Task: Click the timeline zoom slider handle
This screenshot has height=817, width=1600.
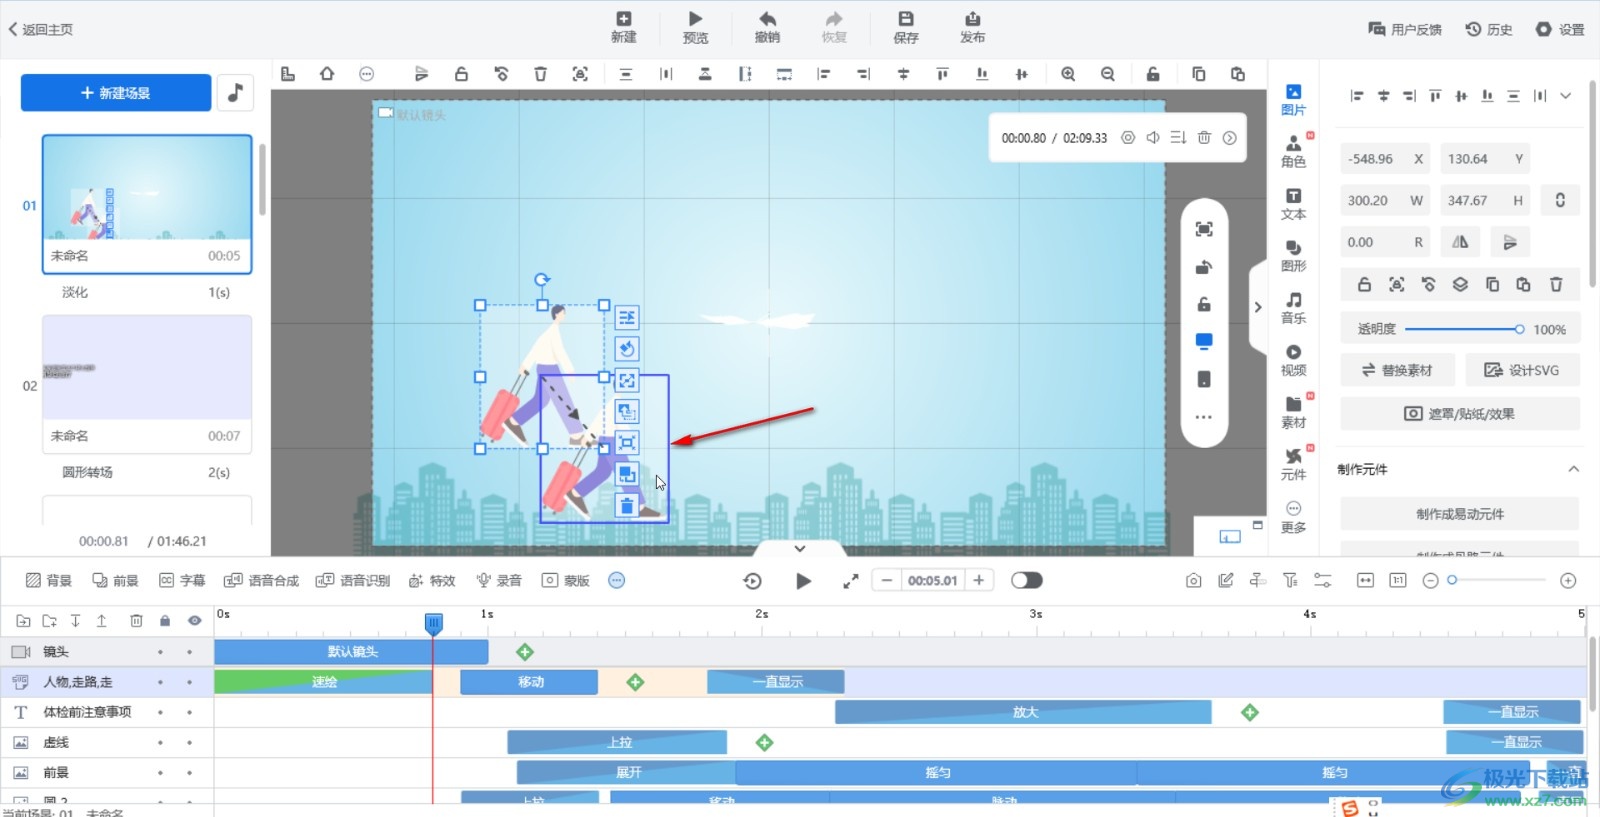Action: [x=1452, y=580]
